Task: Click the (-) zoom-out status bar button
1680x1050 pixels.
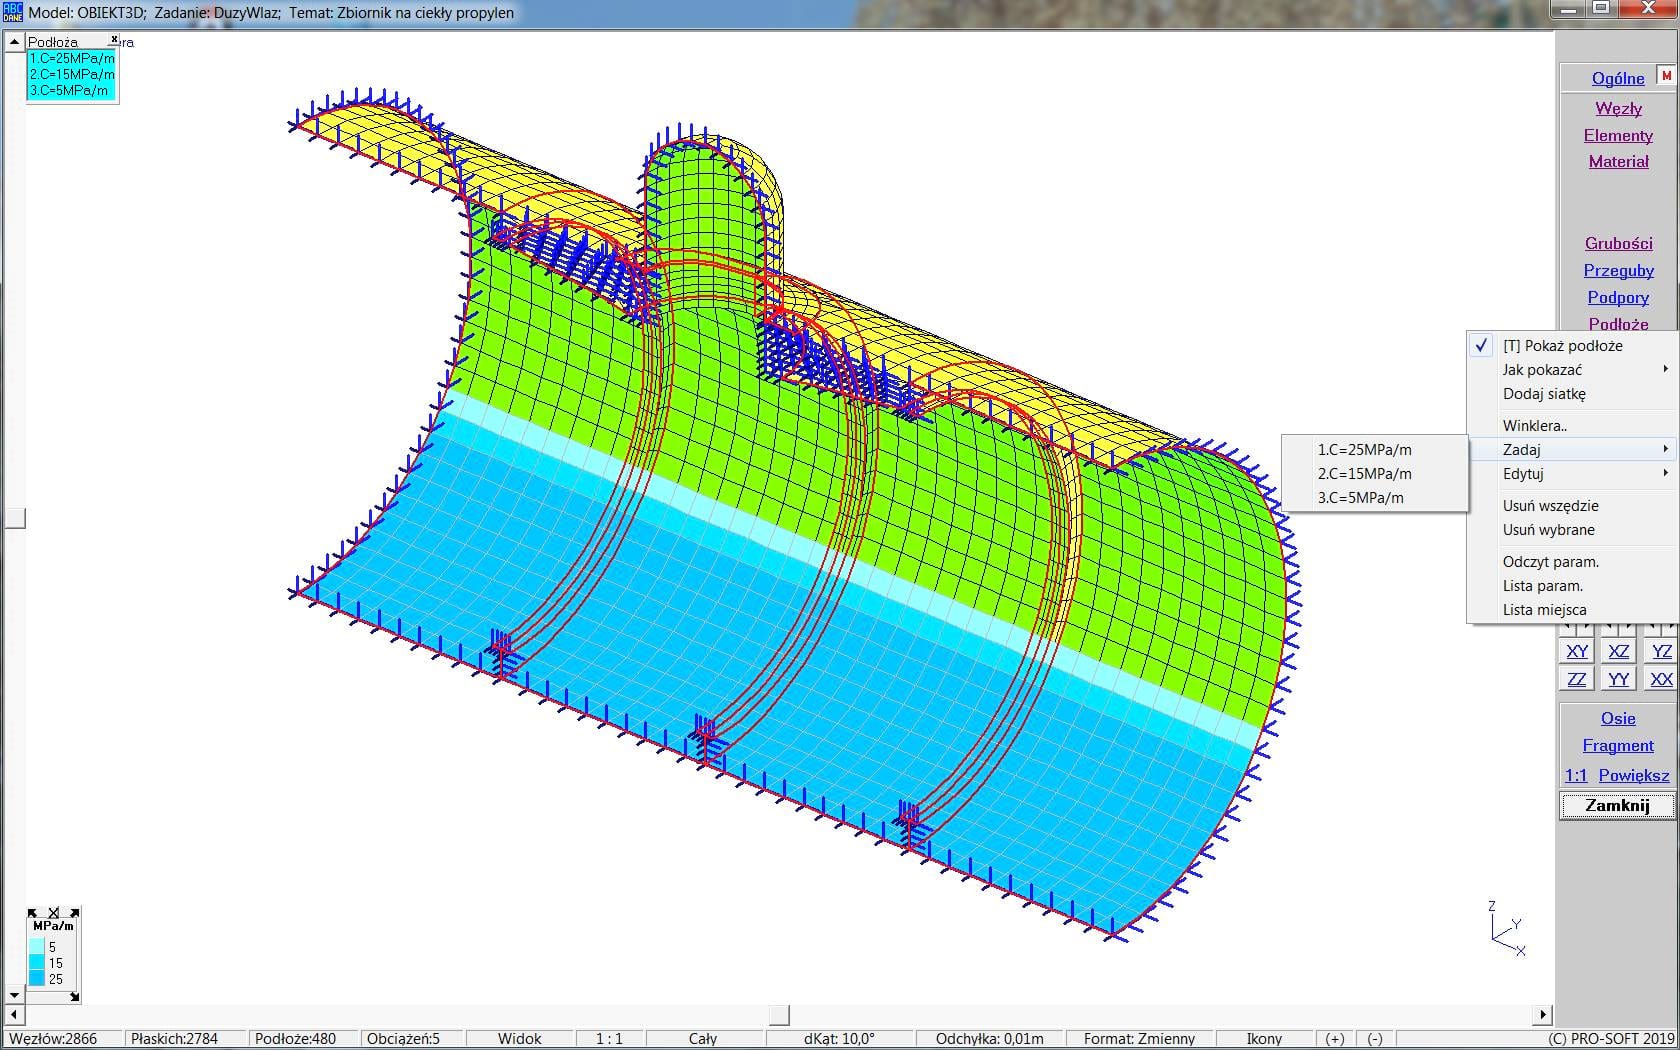Action: (x=1375, y=1039)
